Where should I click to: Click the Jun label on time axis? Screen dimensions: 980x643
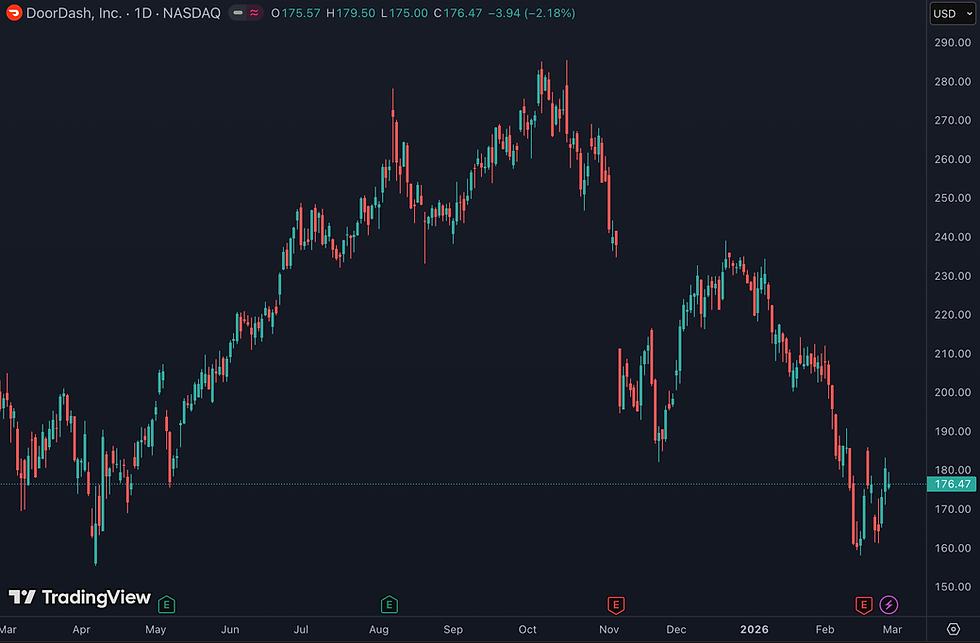pos(230,629)
